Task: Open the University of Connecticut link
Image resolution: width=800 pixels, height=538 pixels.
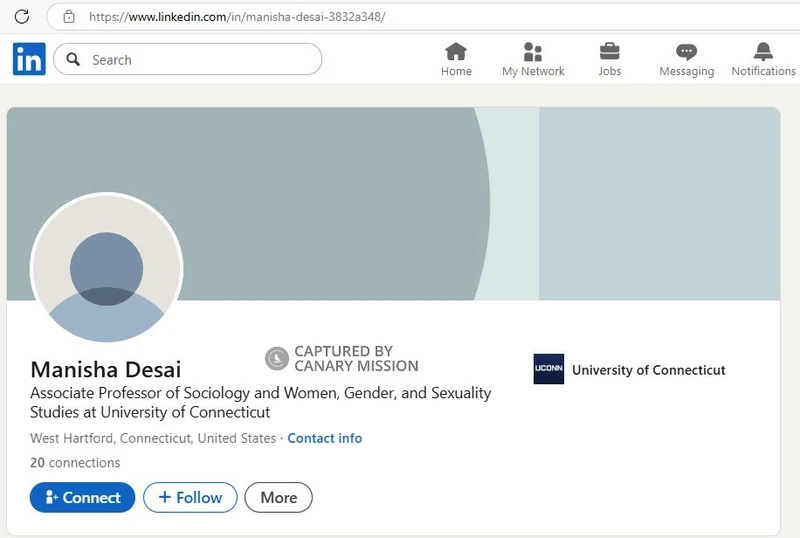Action: (x=648, y=370)
